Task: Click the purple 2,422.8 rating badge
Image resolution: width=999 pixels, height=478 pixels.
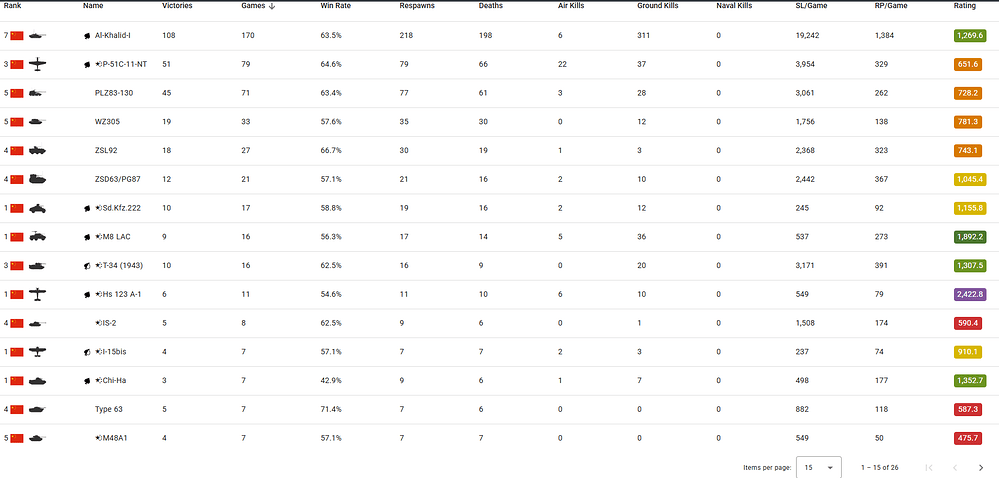Action: [969, 294]
